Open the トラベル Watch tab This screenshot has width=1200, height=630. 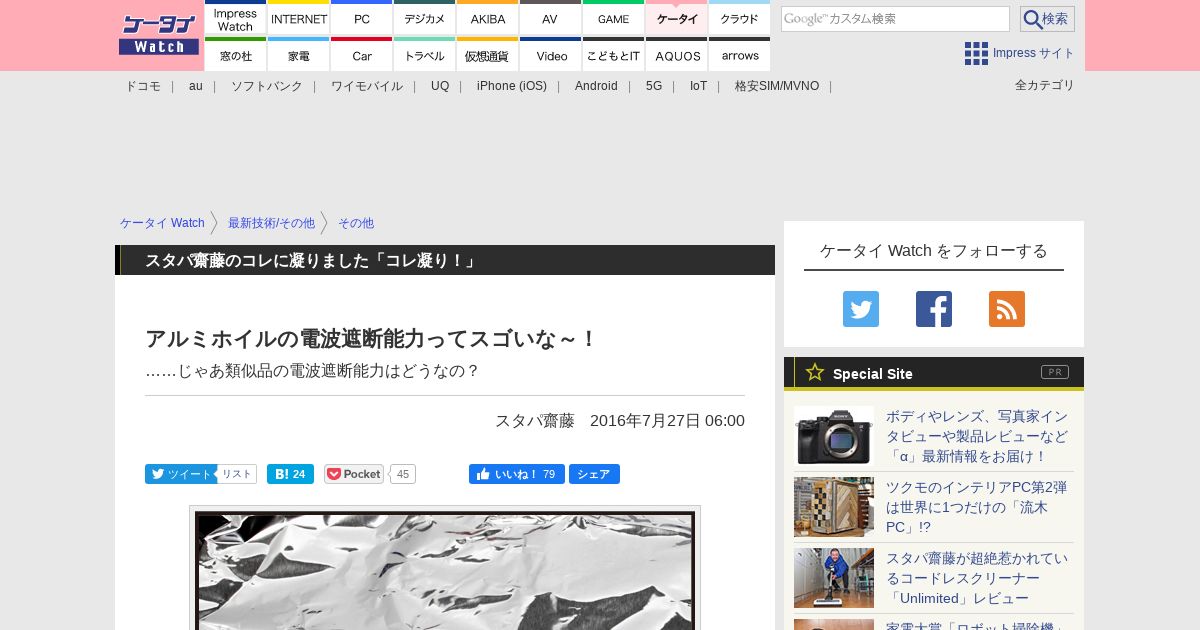(425, 54)
